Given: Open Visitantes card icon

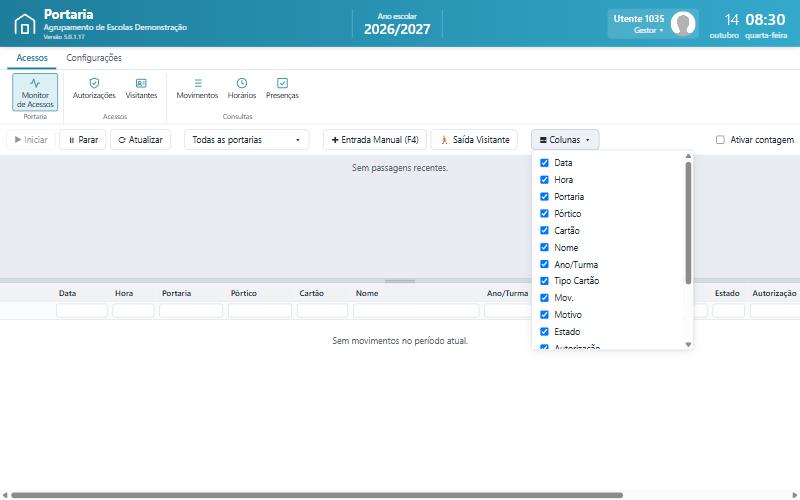Looking at the screenshot, I should [x=141, y=83].
